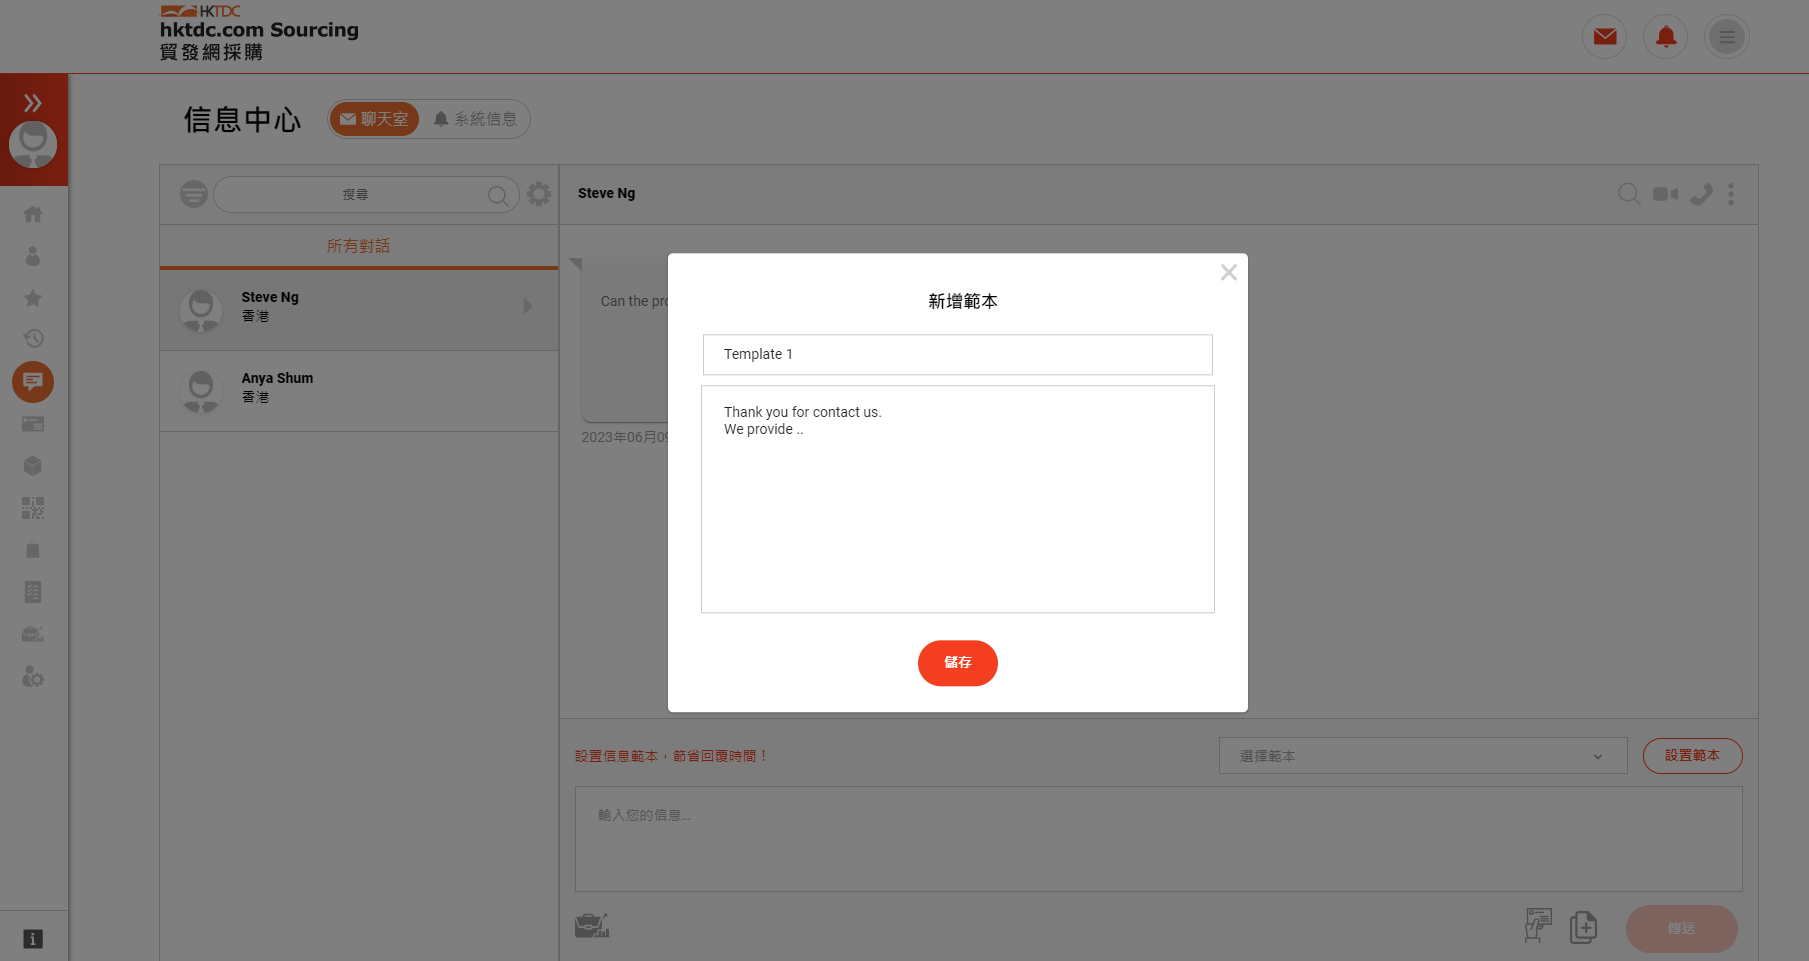Expand the left sidebar with double chevron
The width and height of the screenshot is (1809, 961).
pyautogui.click(x=33, y=103)
